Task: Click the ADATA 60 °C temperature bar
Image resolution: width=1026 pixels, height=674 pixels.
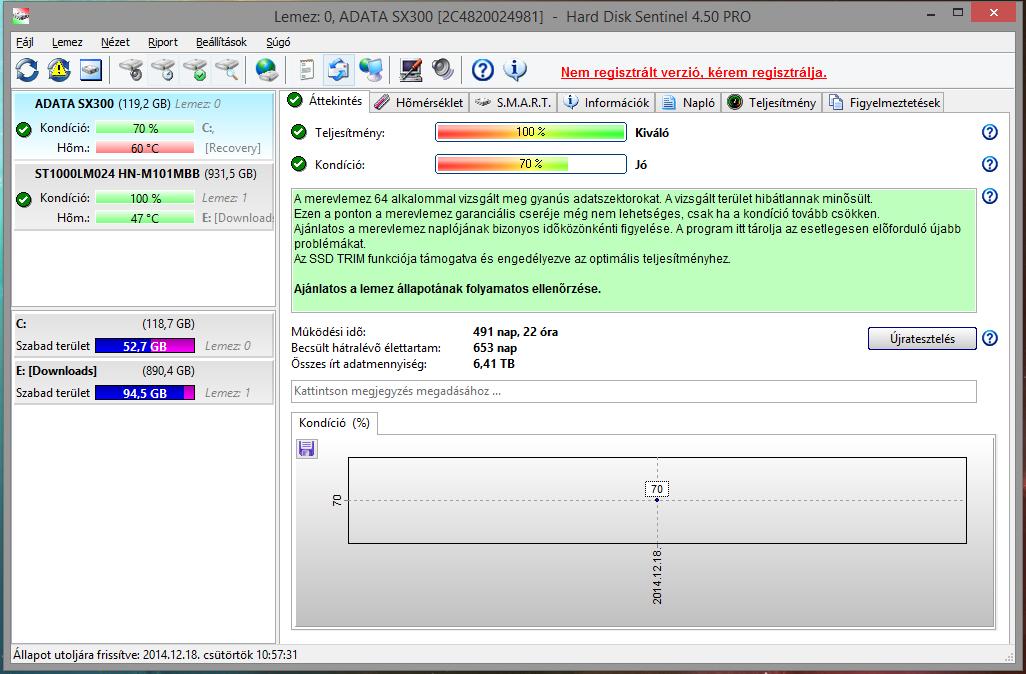Action: point(145,148)
